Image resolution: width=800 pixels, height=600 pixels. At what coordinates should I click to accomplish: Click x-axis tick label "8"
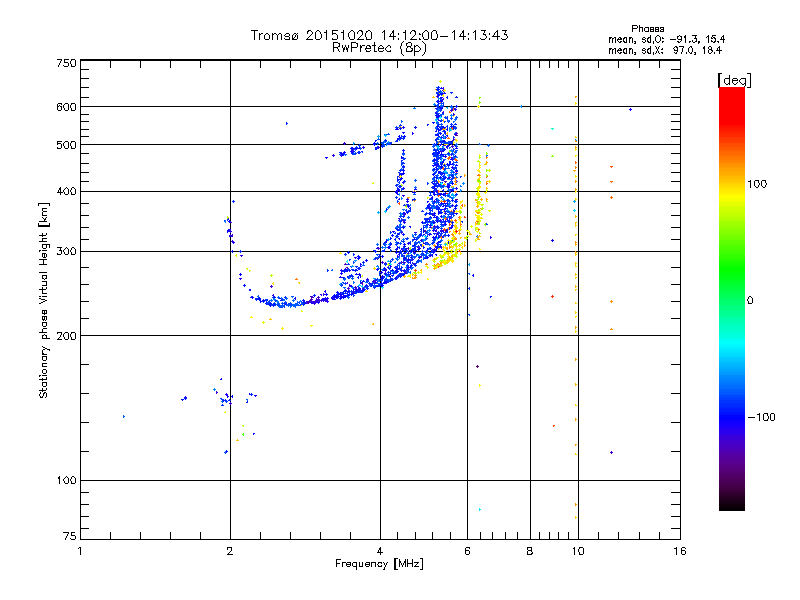[x=530, y=551]
